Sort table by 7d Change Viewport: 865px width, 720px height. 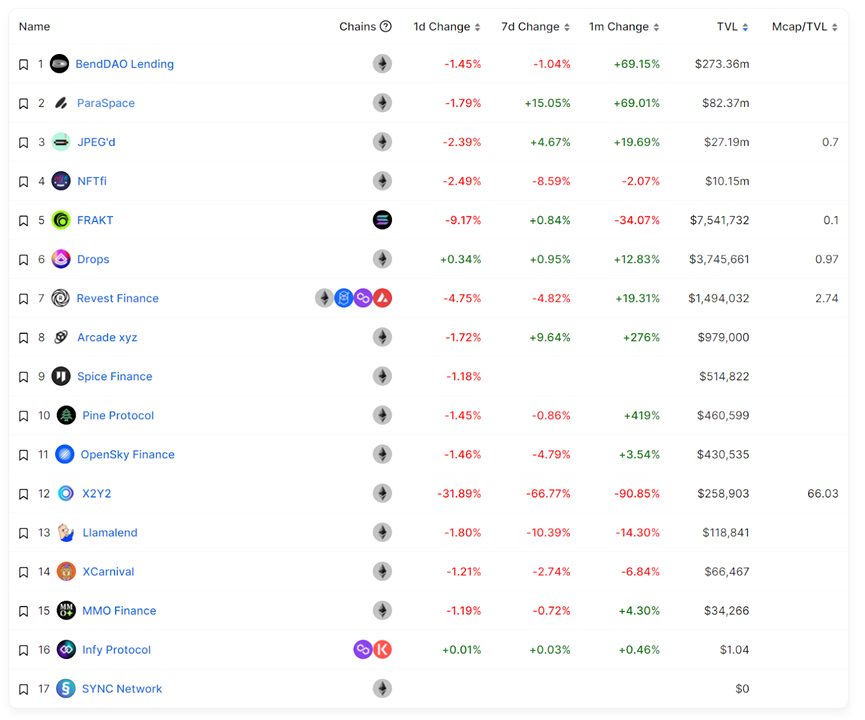click(x=536, y=27)
